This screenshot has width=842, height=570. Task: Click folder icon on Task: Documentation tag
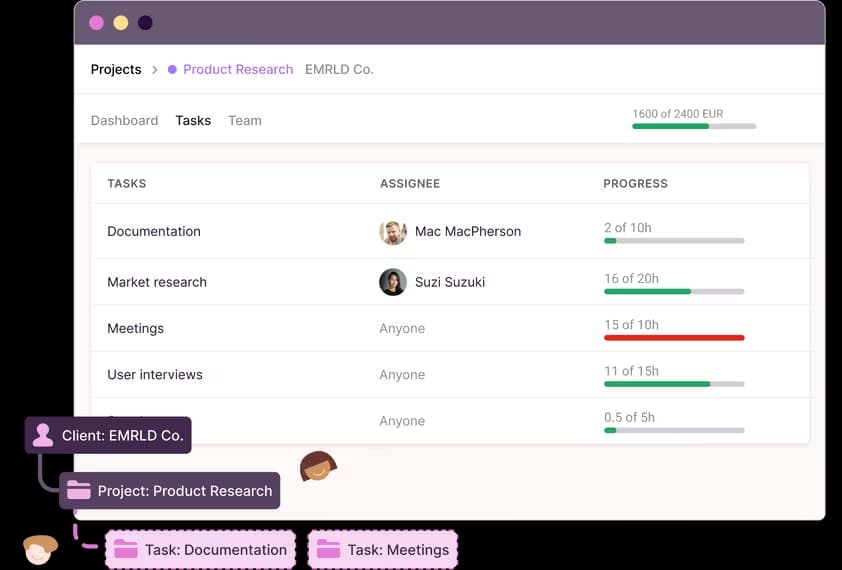coord(125,549)
